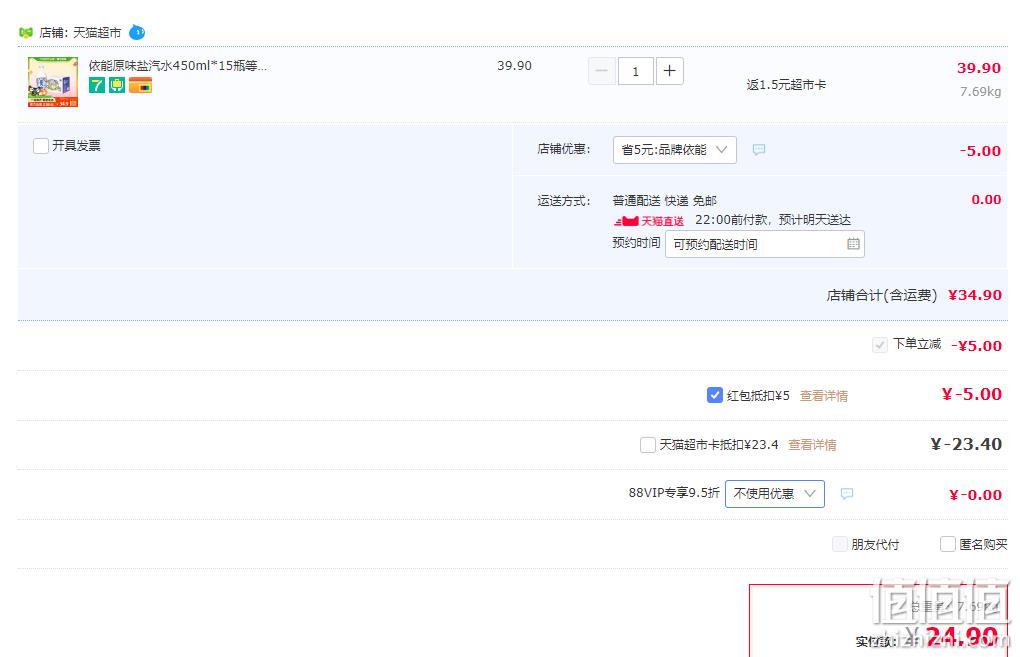Click the green 7-day return badge icon
Image resolution: width=1020 pixels, height=657 pixels.
click(x=97, y=85)
